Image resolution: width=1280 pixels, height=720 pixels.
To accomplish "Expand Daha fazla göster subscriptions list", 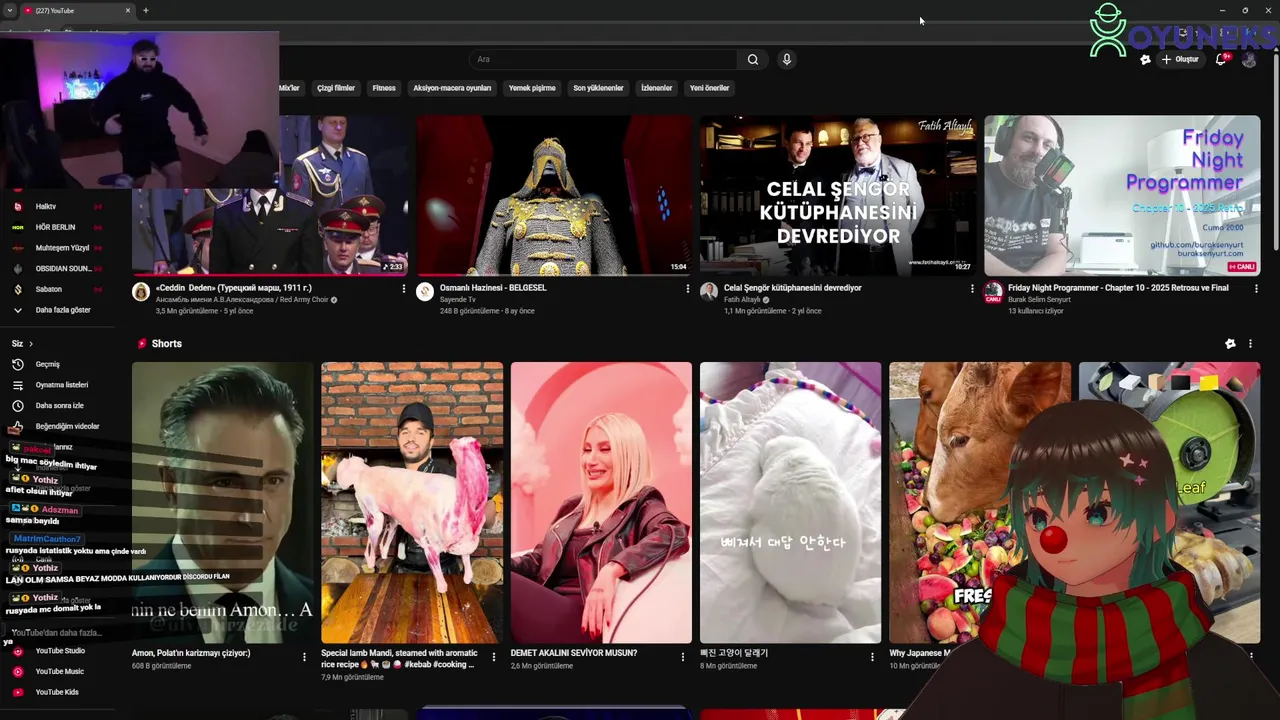I will [x=63, y=310].
